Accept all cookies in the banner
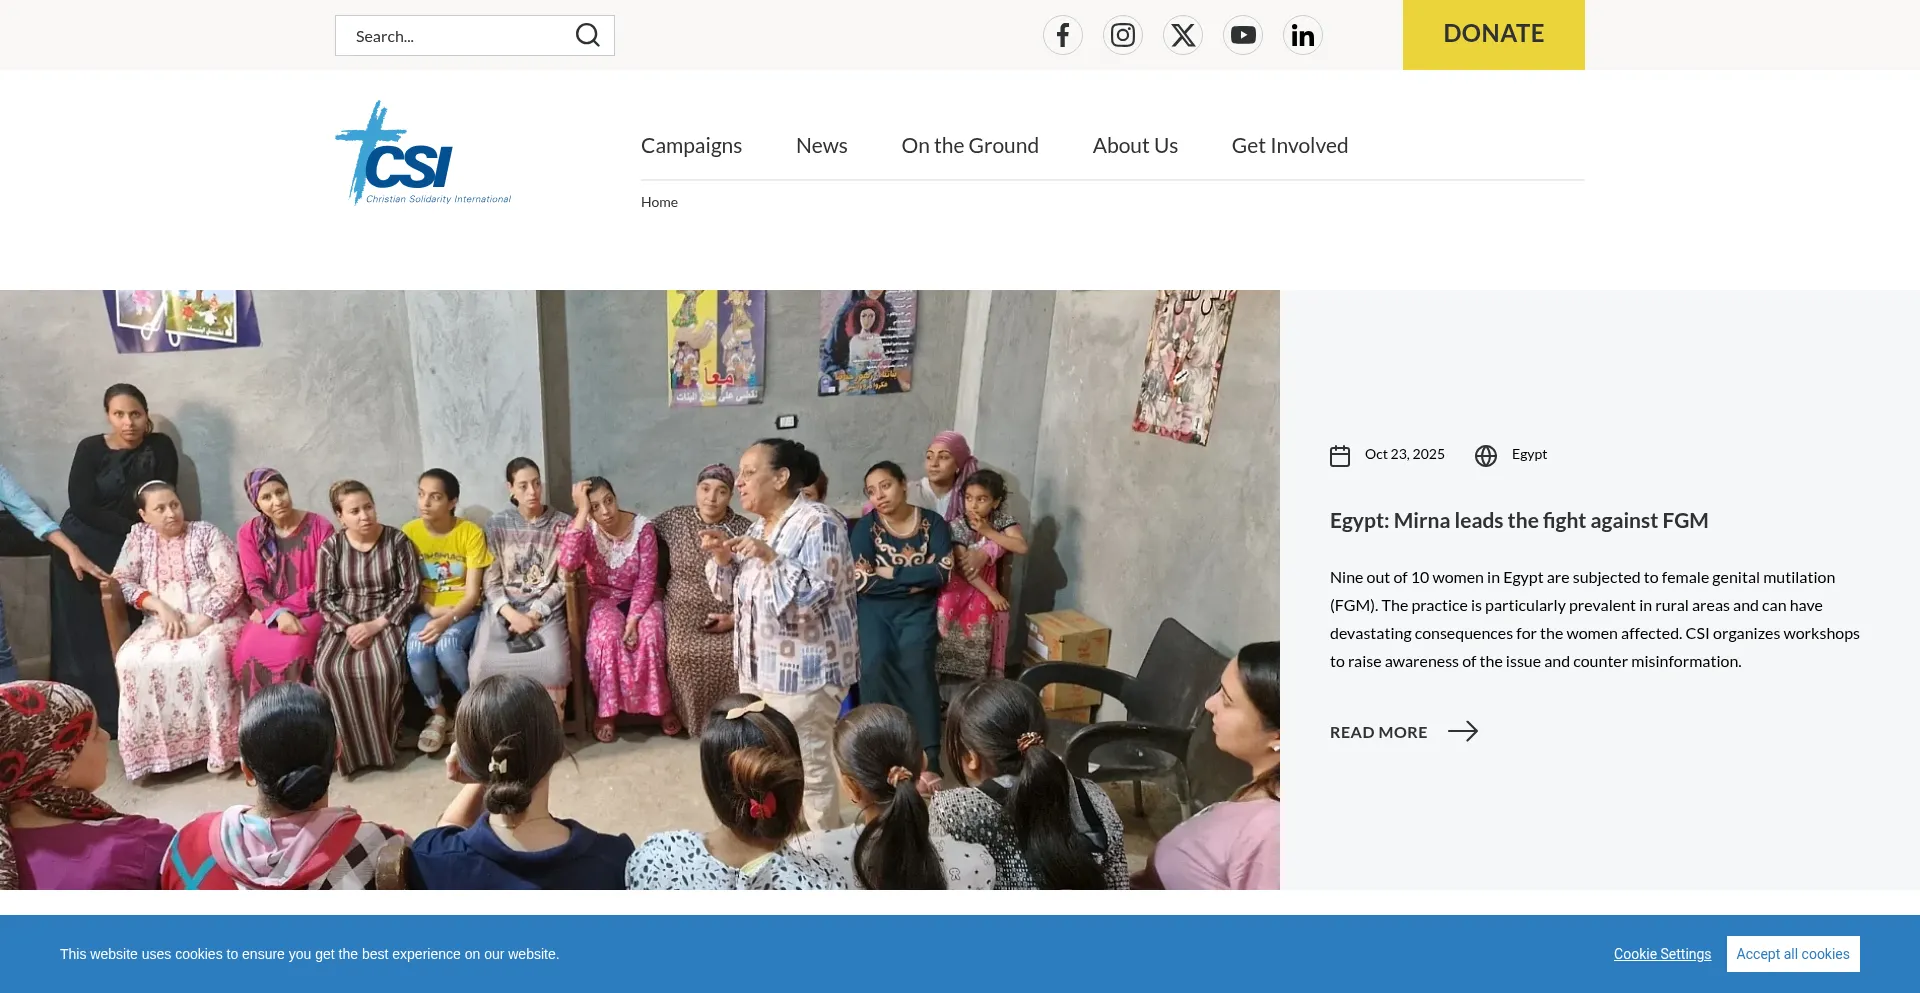 point(1792,954)
